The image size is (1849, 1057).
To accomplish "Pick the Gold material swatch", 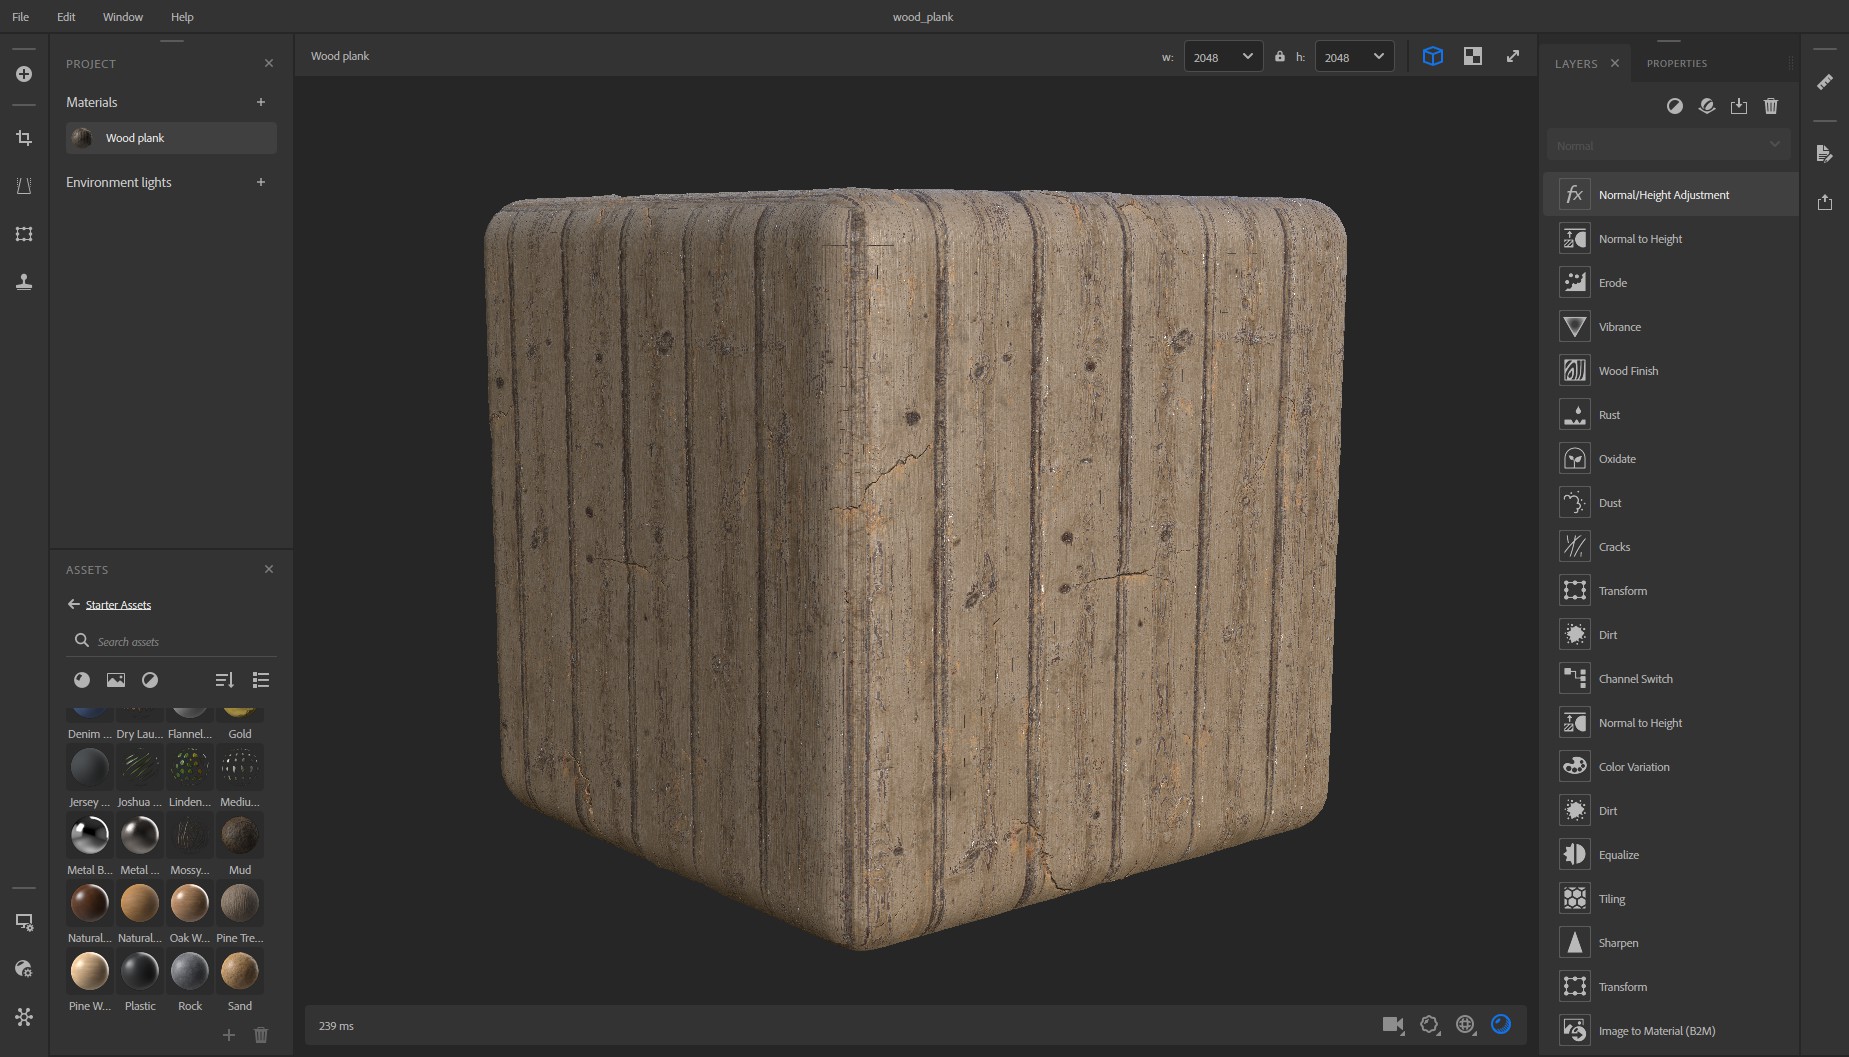I will (240, 714).
